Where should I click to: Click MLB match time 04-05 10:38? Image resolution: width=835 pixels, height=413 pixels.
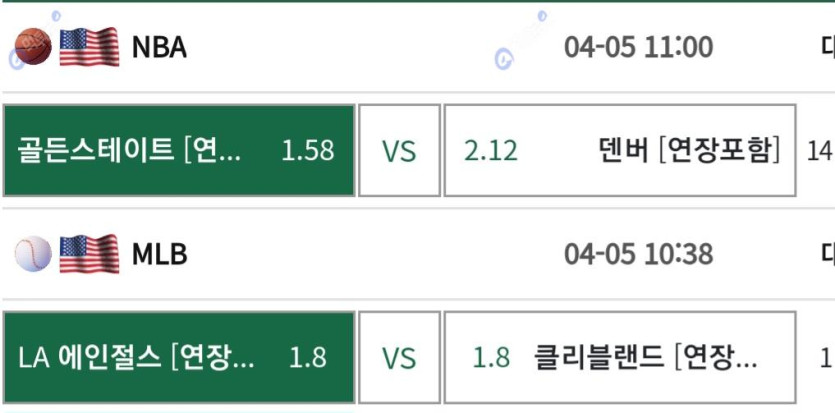click(638, 254)
